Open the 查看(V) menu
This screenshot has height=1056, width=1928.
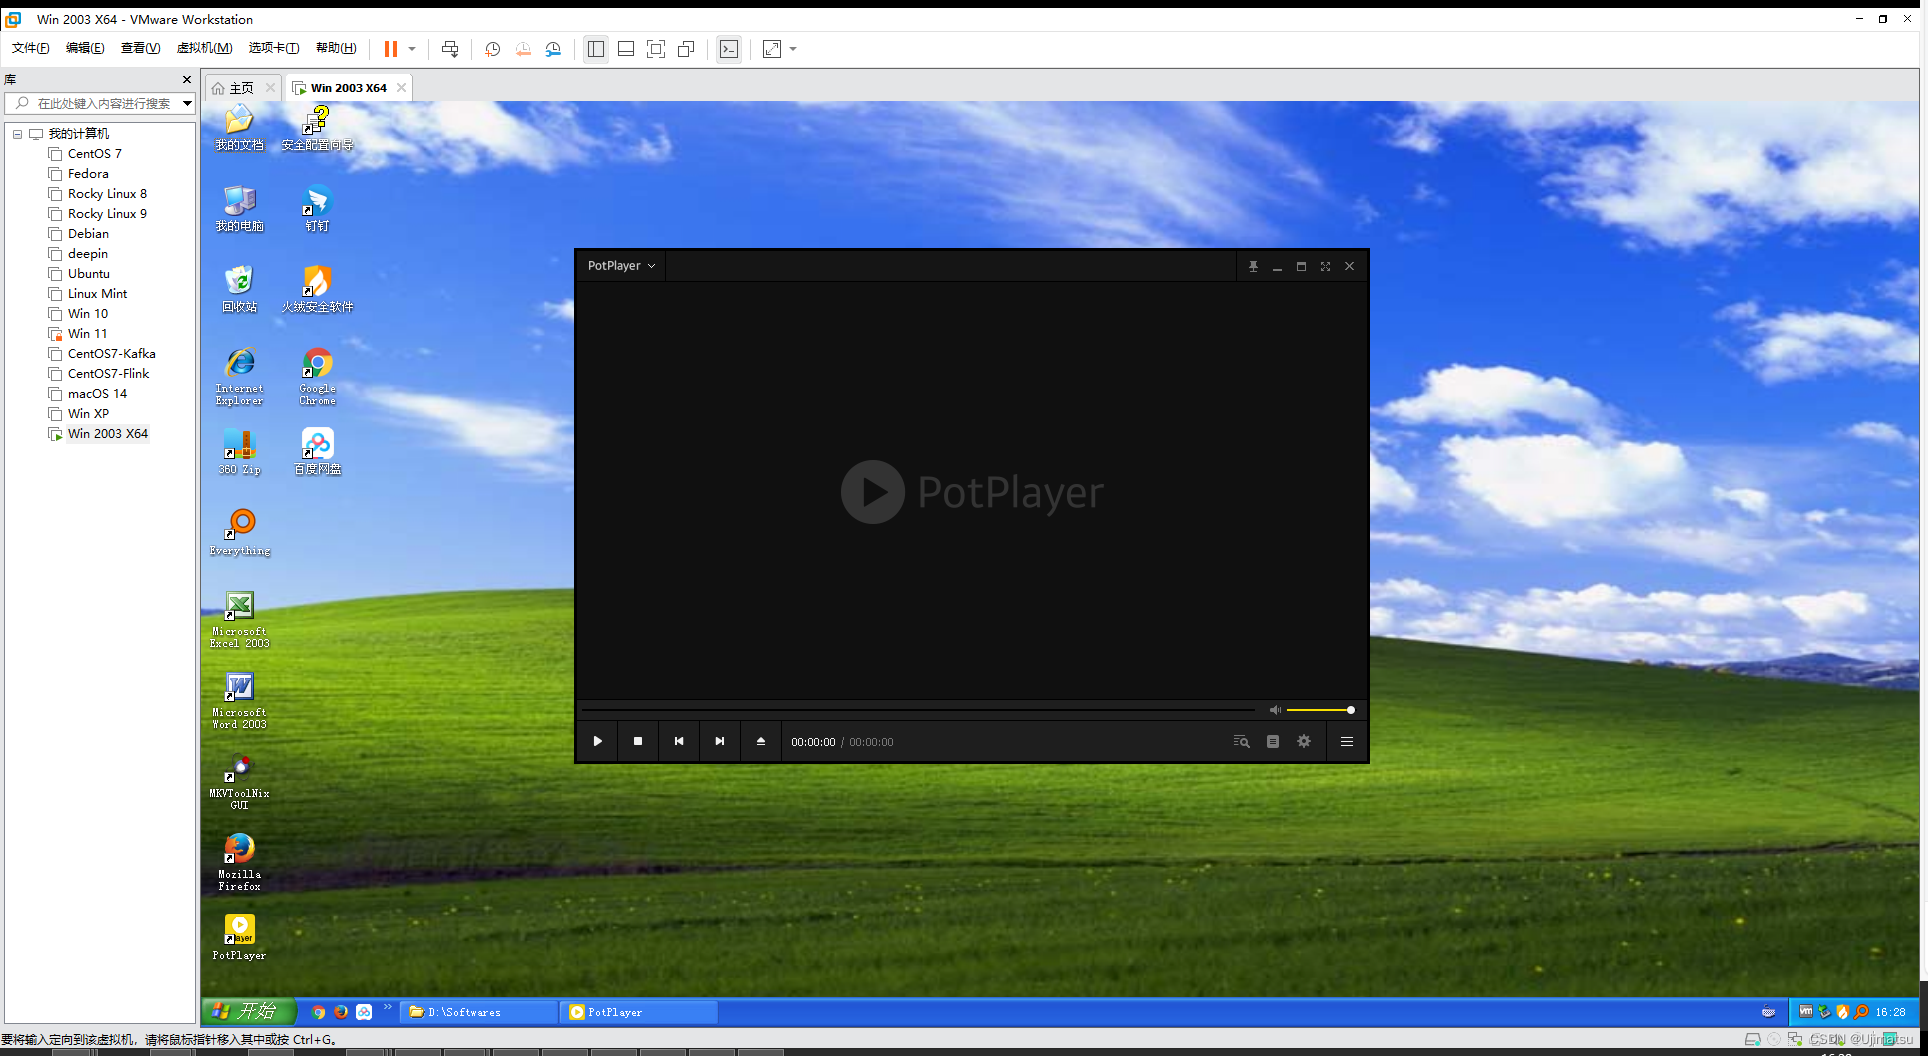coord(140,48)
